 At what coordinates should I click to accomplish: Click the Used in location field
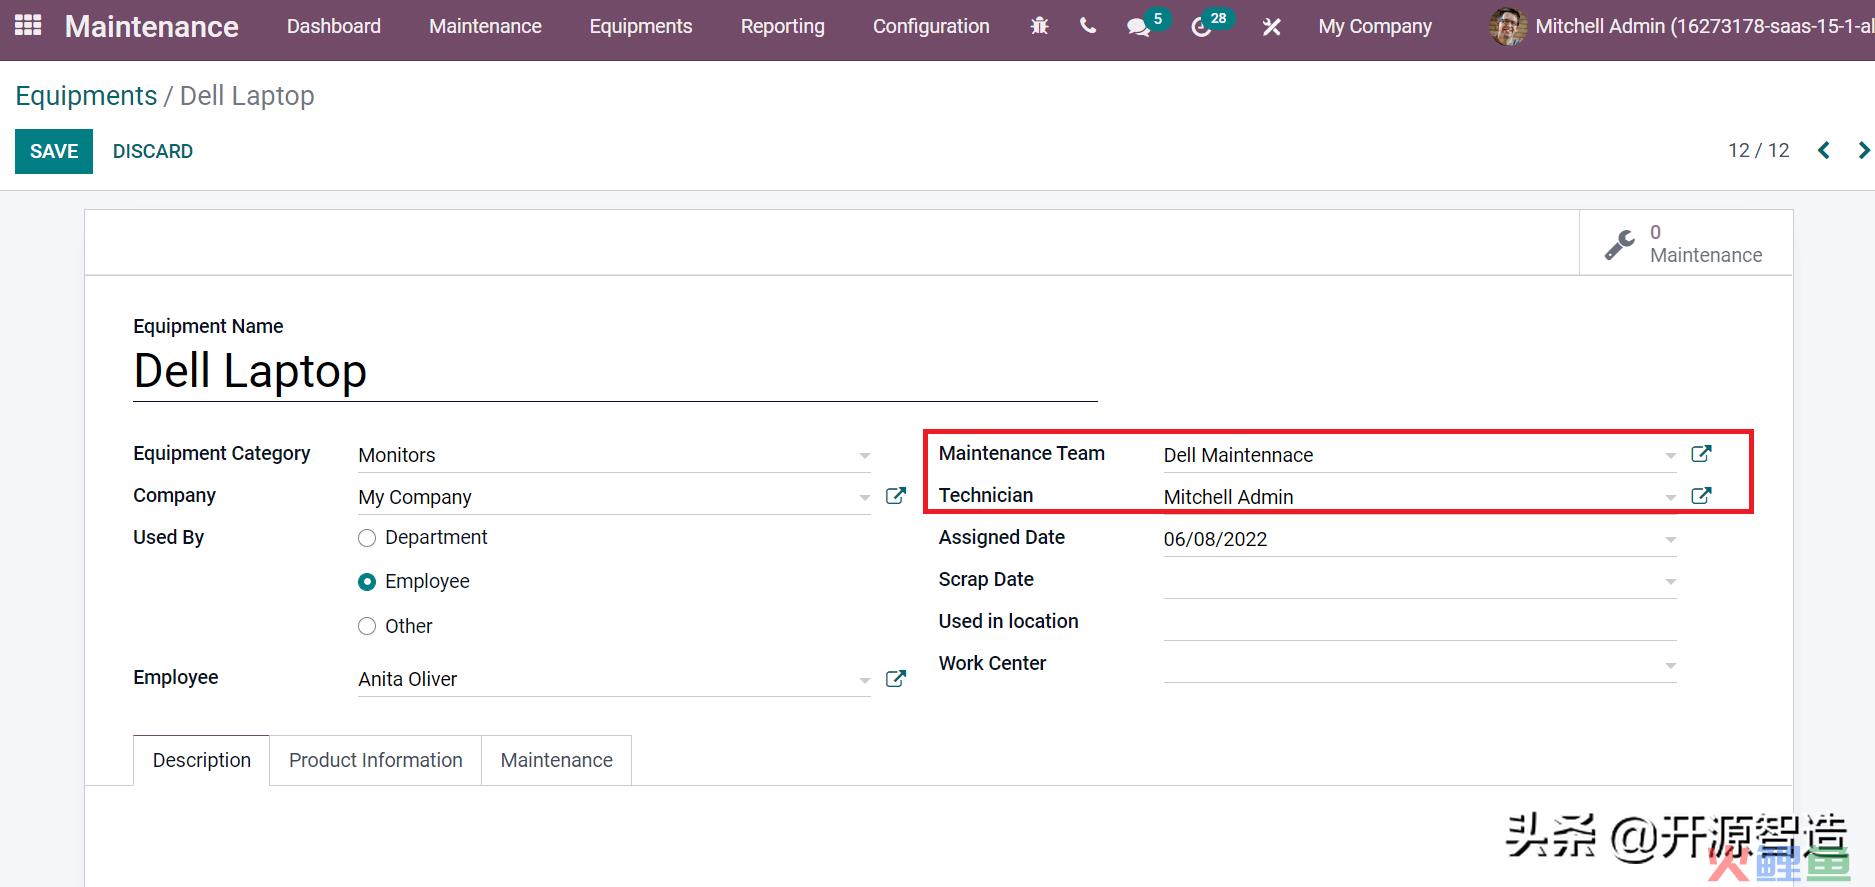[1420, 622]
